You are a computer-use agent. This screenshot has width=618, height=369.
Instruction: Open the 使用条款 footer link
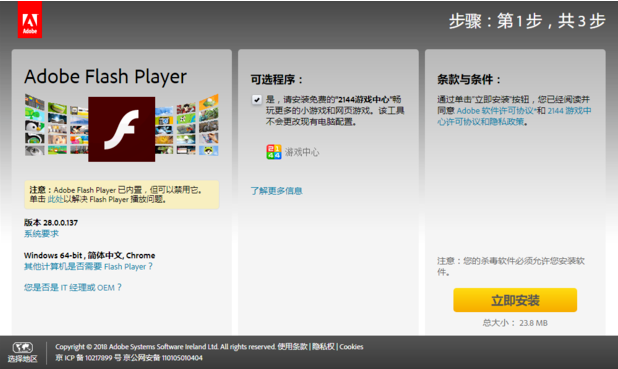[292, 347]
